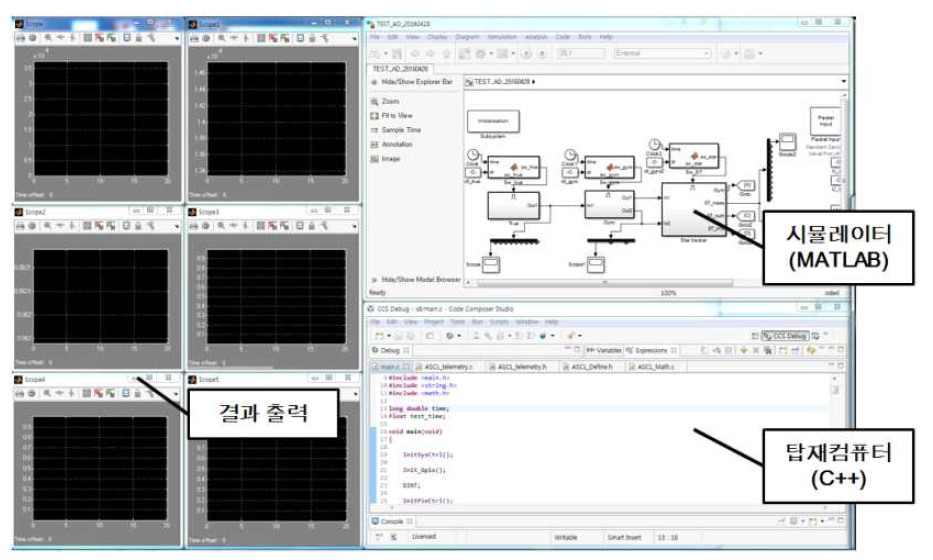
Task: Click the Annotation item in Simulink palette
Action: point(391,145)
